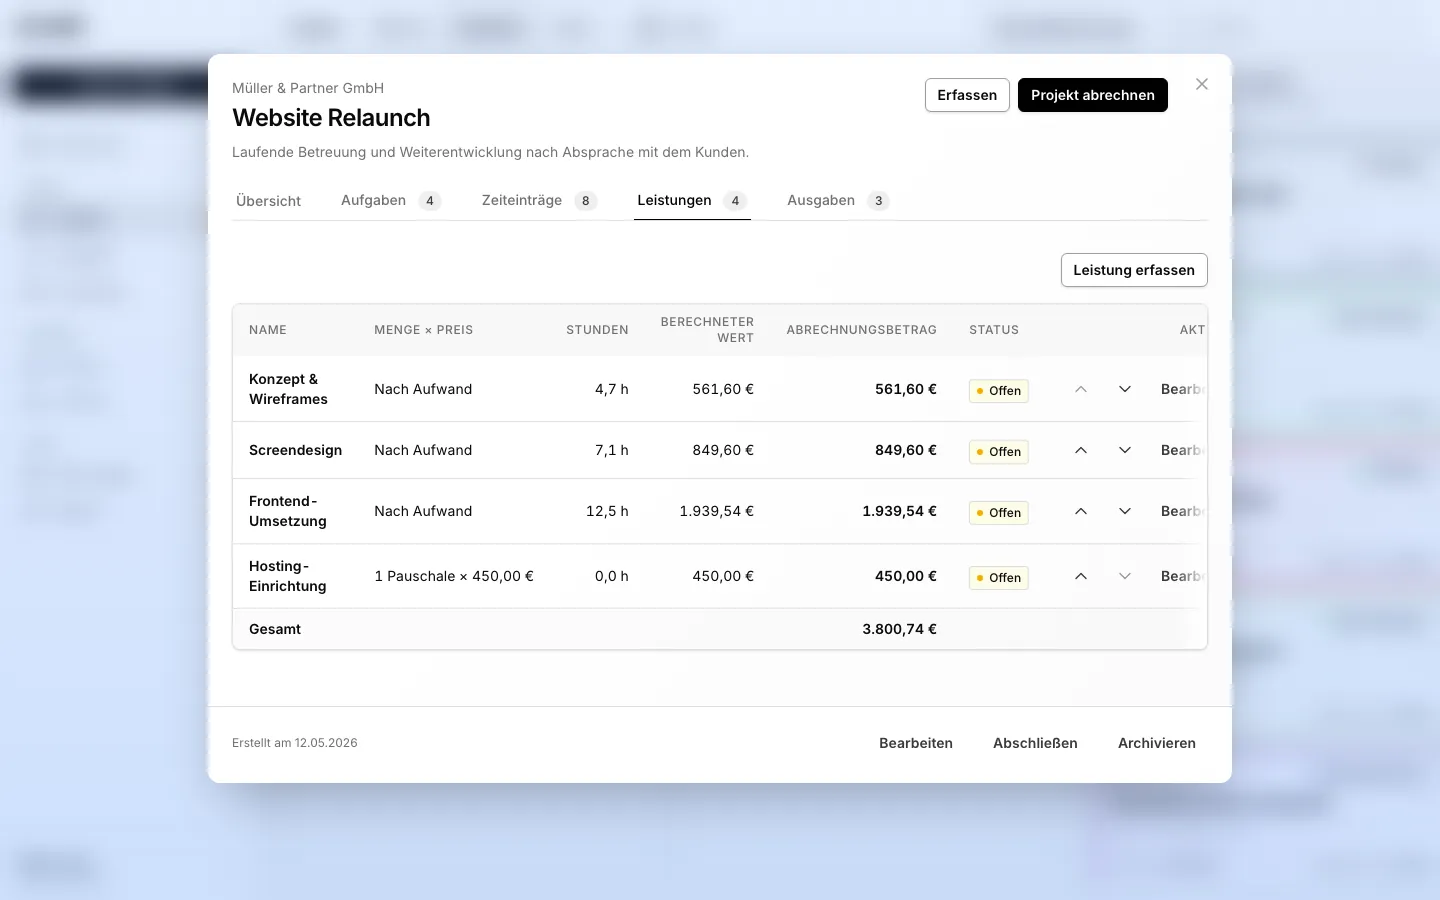Edit the Hosting-Einrichtung row
Viewport: 1440px width, 900px height.
click(1182, 576)
